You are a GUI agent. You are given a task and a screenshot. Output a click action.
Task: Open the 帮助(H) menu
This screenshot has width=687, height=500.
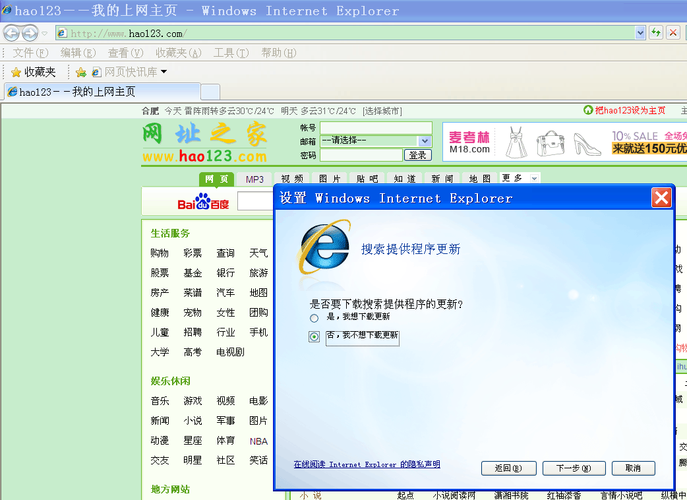coord(279,53)
